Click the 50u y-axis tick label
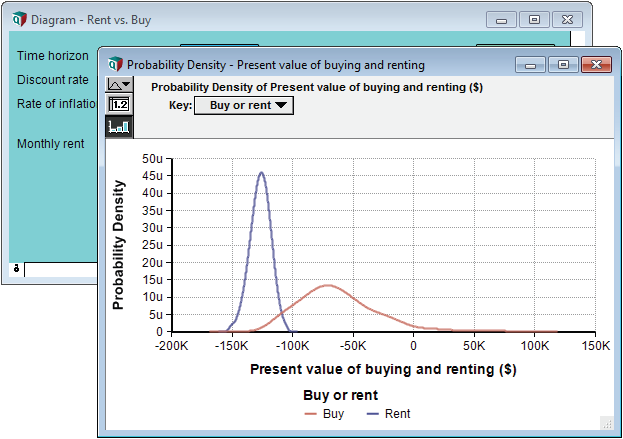Image resolution: width=623 pixels, height=439 pixels. (152, 159)
